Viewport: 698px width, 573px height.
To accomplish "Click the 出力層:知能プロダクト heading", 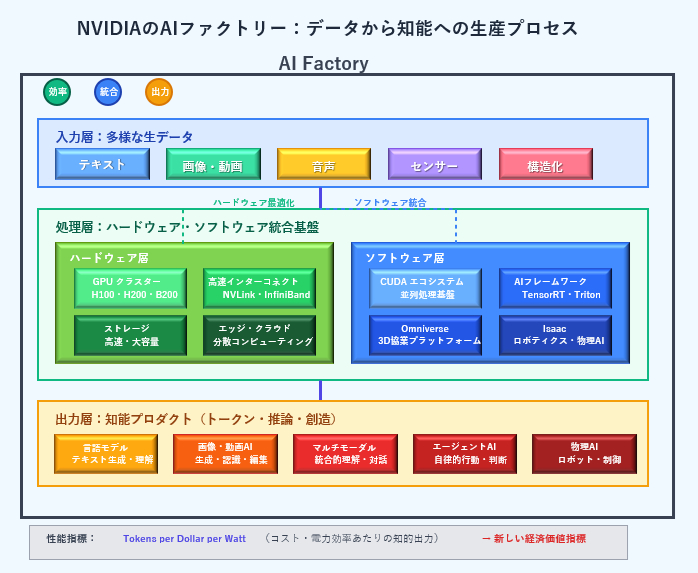I will pos(196,419).
